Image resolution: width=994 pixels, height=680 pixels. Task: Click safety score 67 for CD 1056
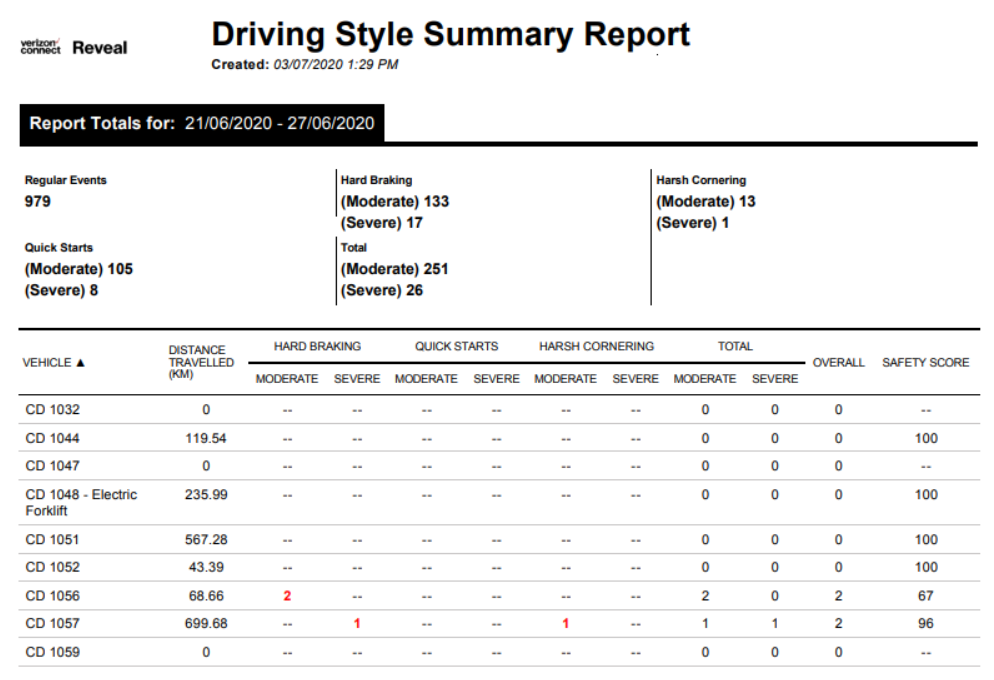pos(926,596)
